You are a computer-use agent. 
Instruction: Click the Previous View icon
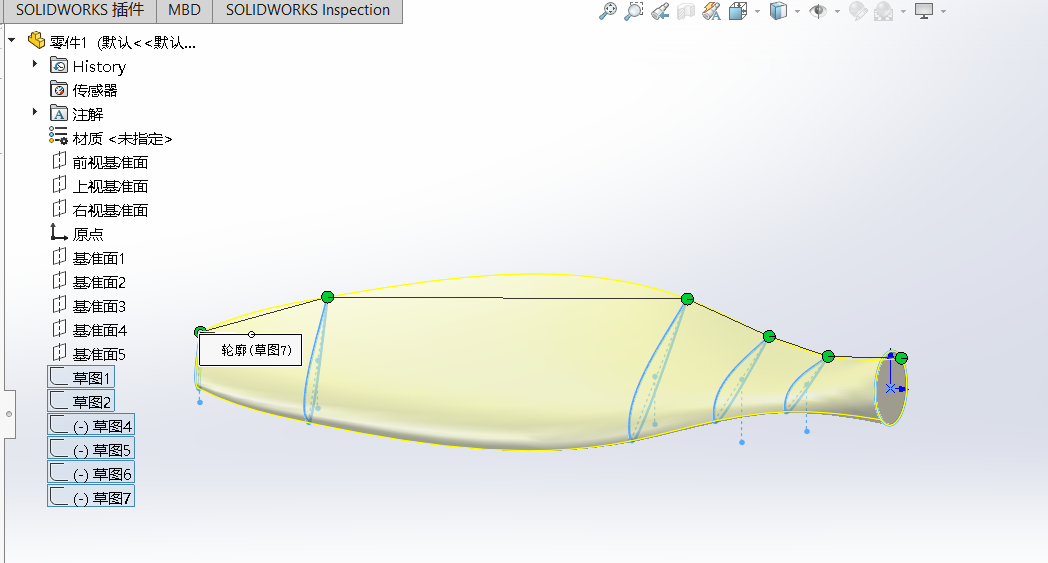click(x=660, y=11)
